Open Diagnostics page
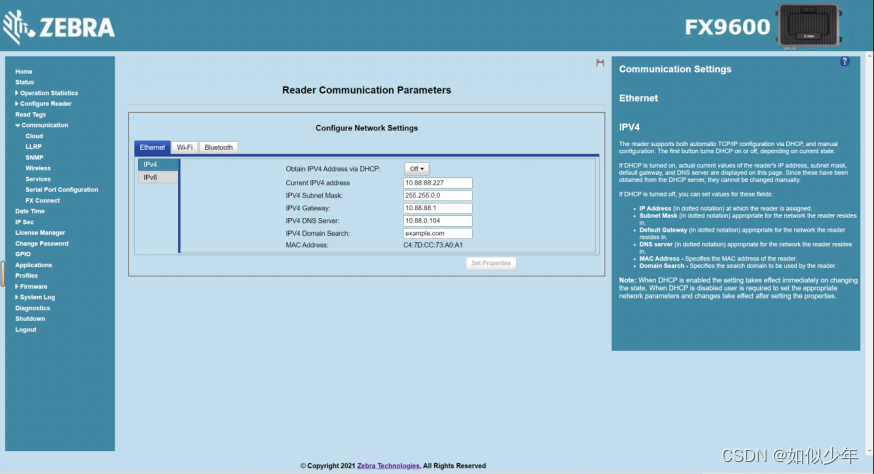 (32, 308)
